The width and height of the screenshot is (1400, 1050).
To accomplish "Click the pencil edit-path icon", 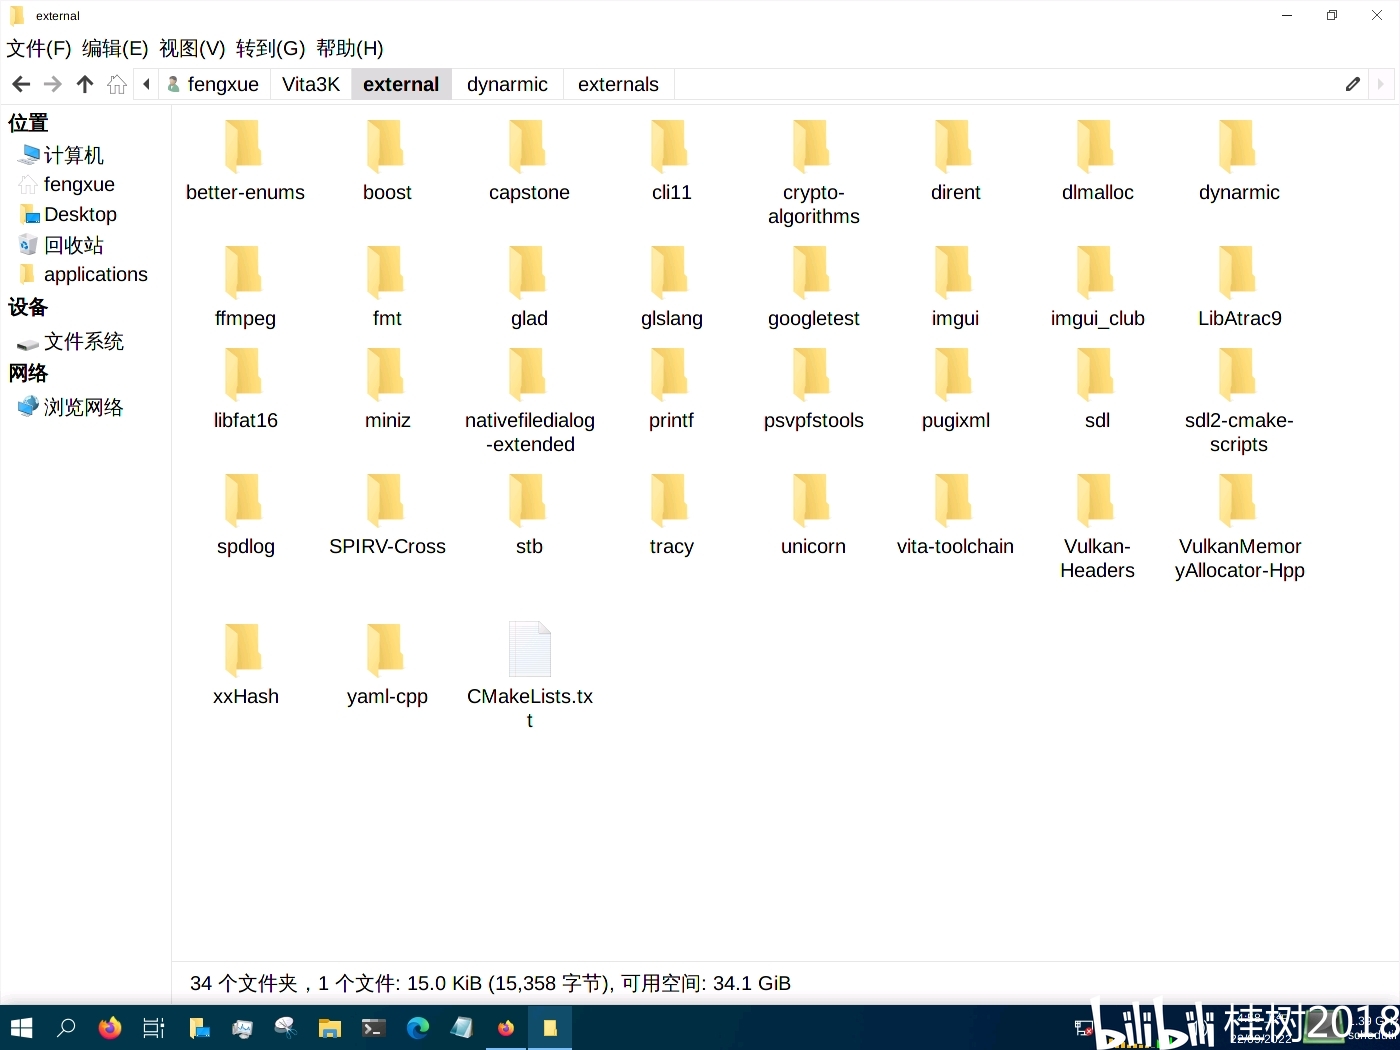I will [x=1353, y=84].
